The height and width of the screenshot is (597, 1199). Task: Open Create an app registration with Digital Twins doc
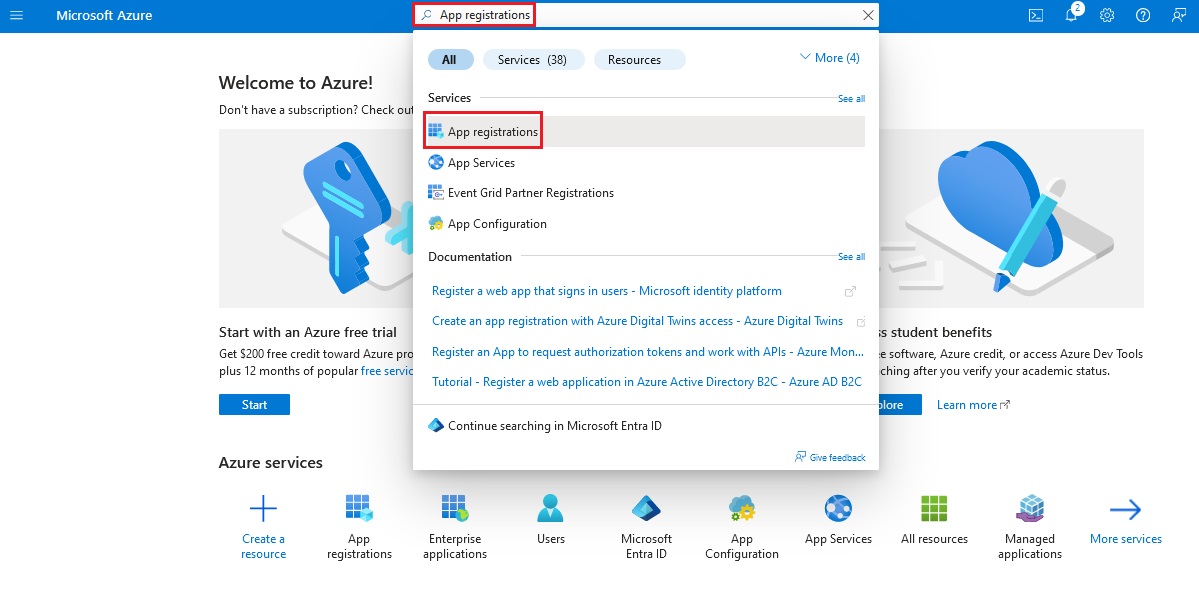pyautogui.click(x=637, y=321)
